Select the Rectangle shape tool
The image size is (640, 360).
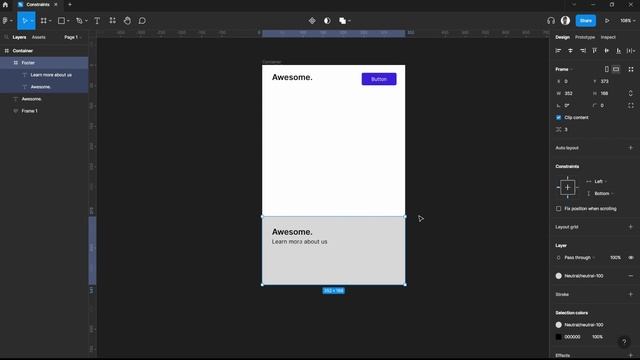(61, 20)
